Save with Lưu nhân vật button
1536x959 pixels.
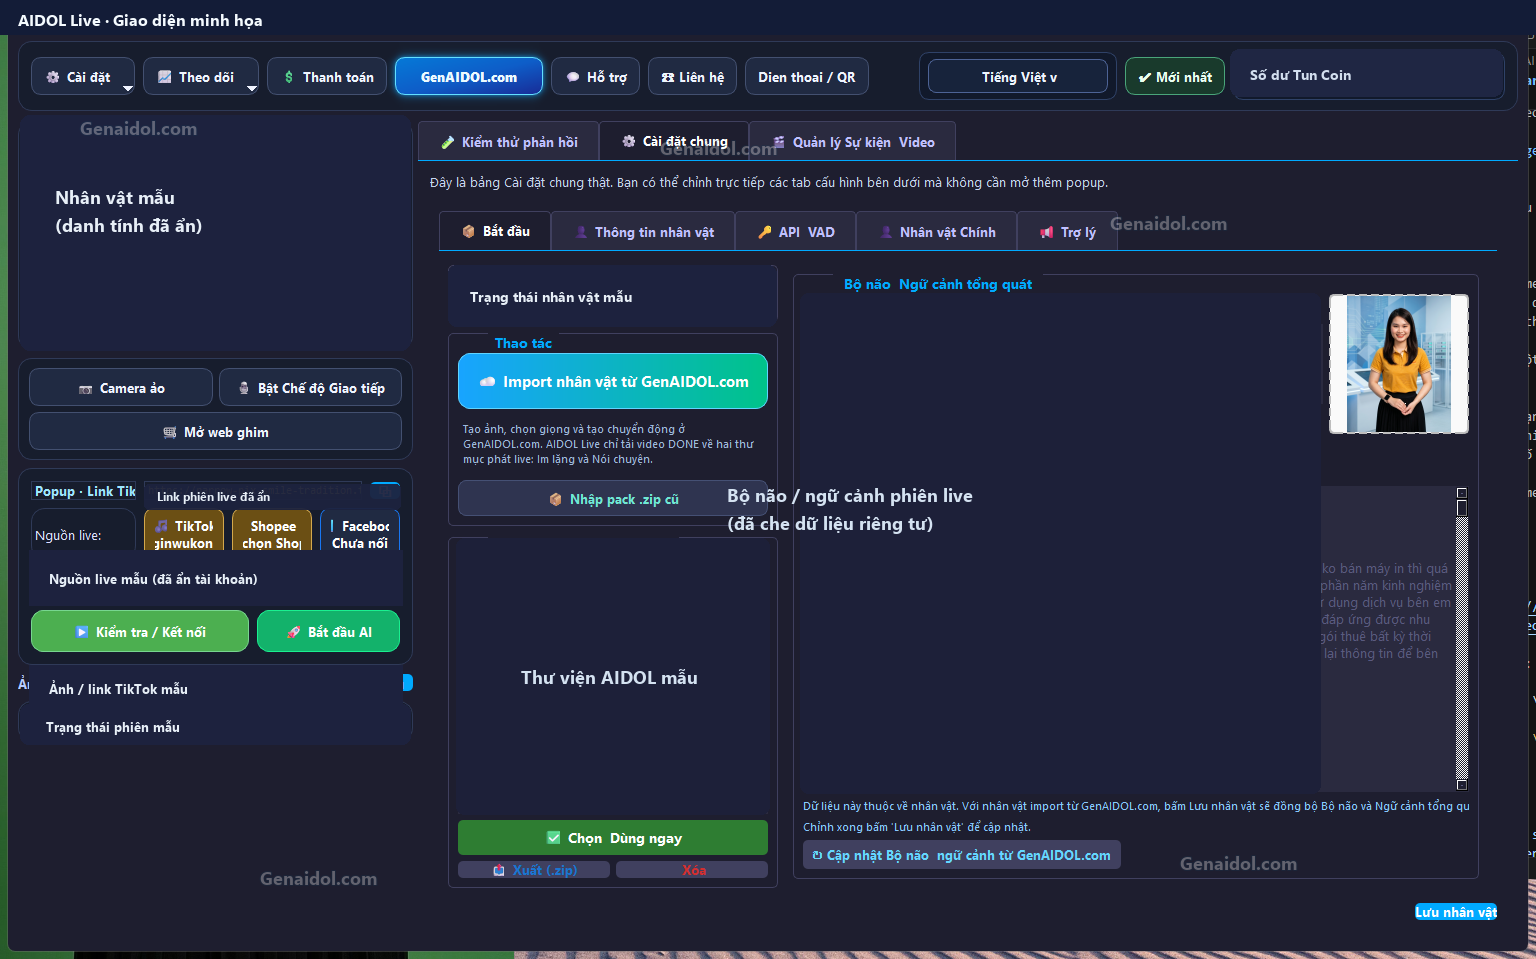[x=1455, y=912]
